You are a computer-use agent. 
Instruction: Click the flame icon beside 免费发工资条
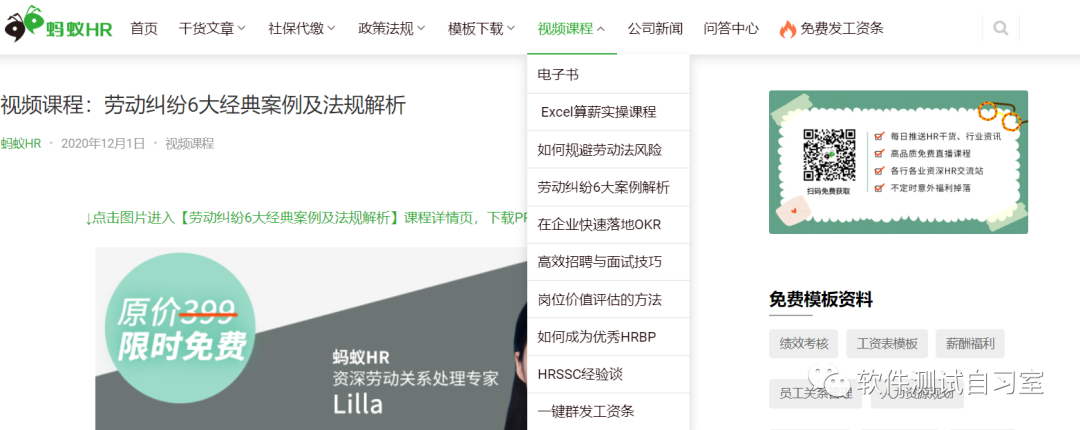click(x=788, y=29)
